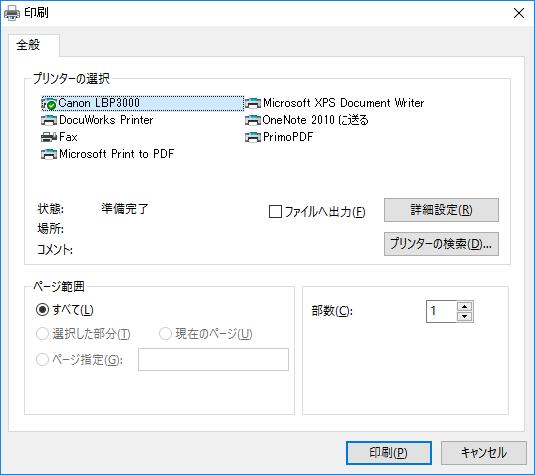
Task: Switch to the 全般 tab
Action: coord(34,45)
